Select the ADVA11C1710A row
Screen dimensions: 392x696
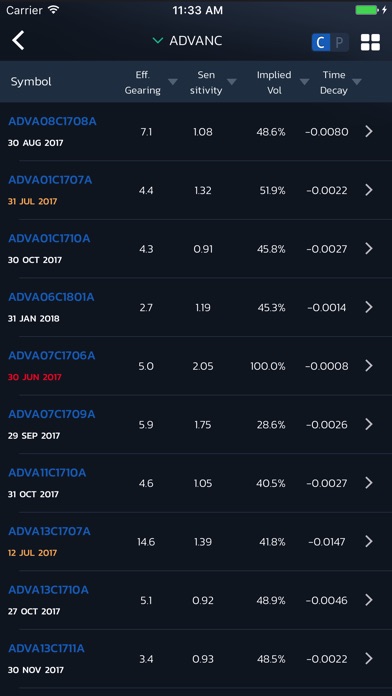[196, 483]
